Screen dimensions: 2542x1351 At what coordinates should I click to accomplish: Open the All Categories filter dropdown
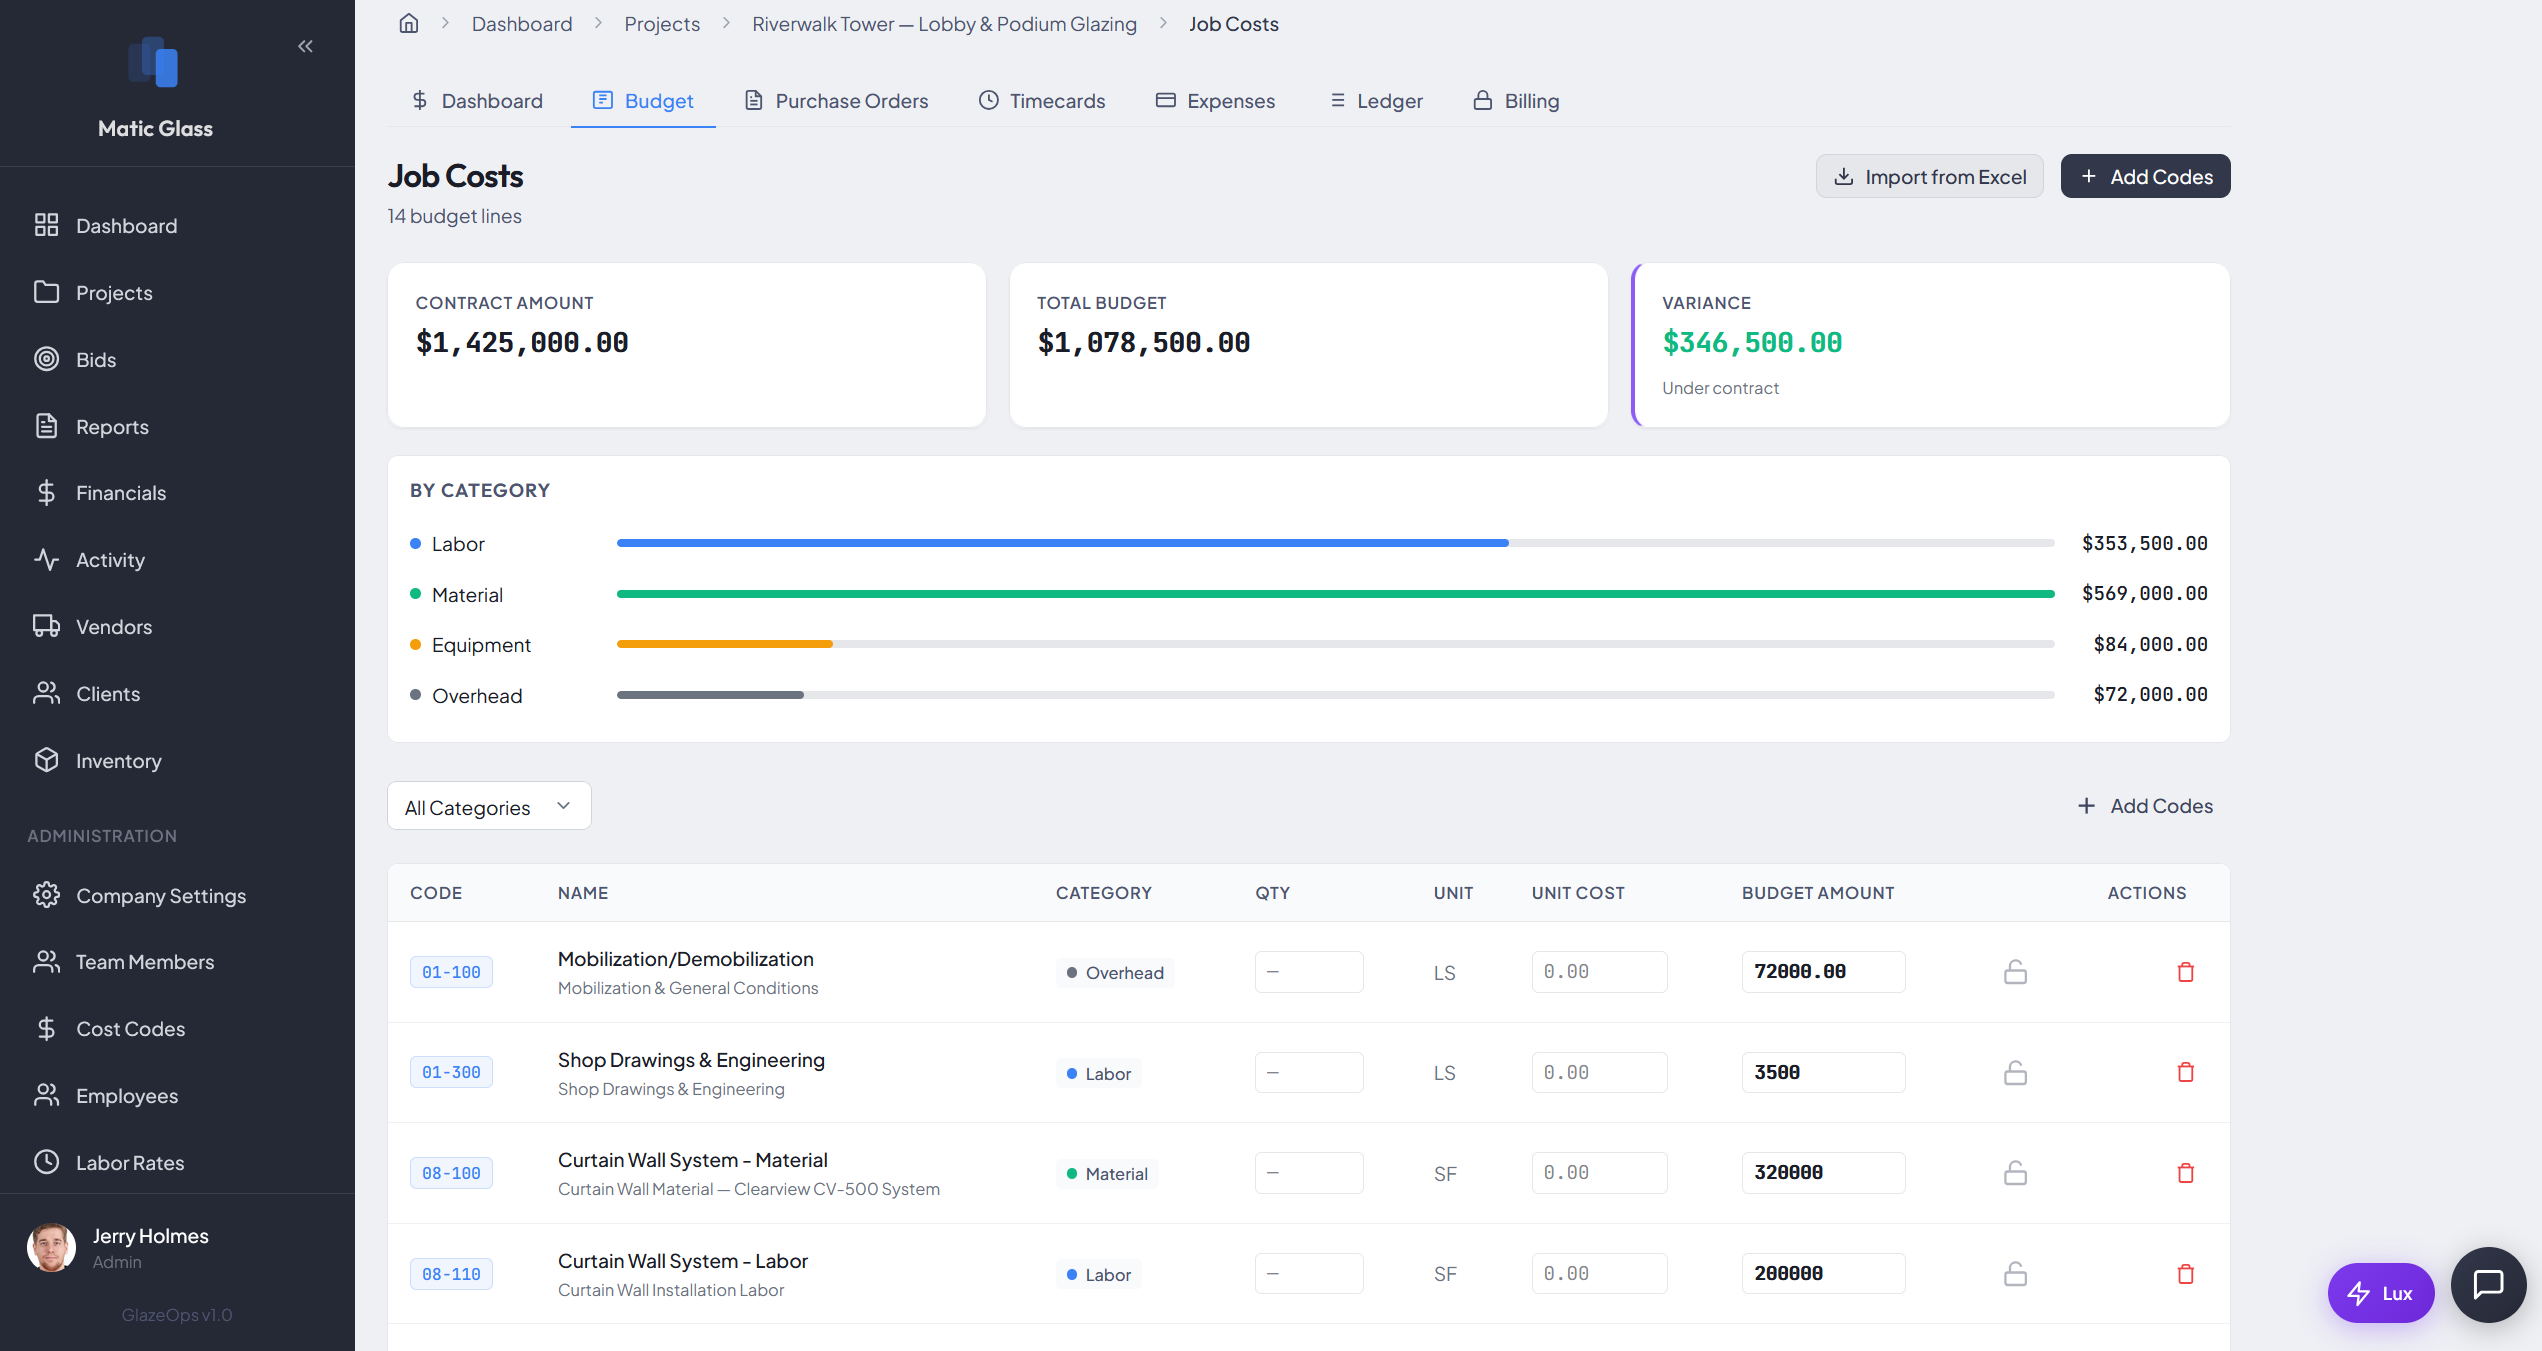click(488, 806)
